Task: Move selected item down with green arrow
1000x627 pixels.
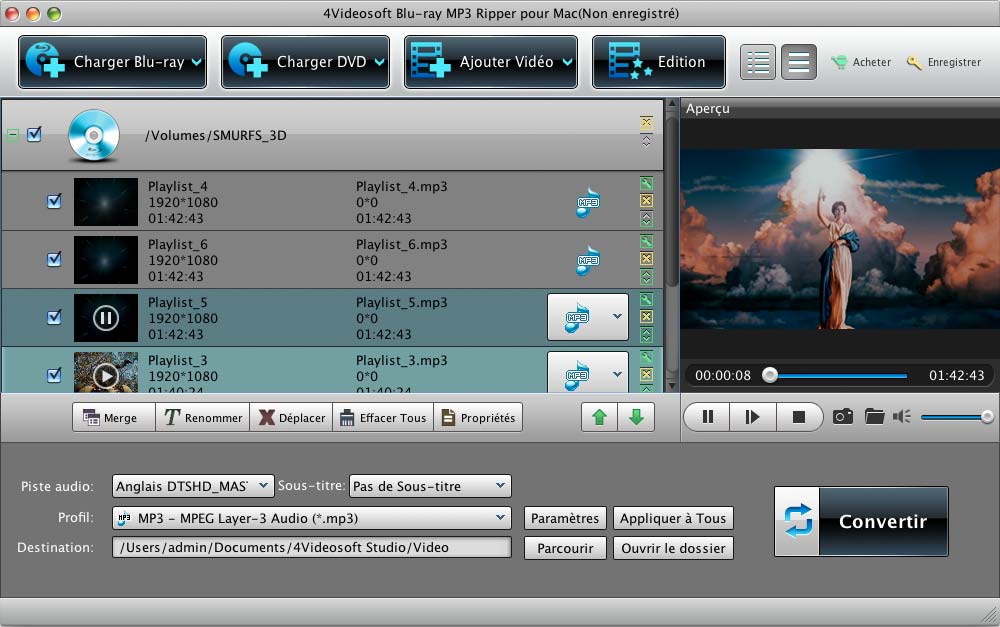Action: click(x=636, y=417)
